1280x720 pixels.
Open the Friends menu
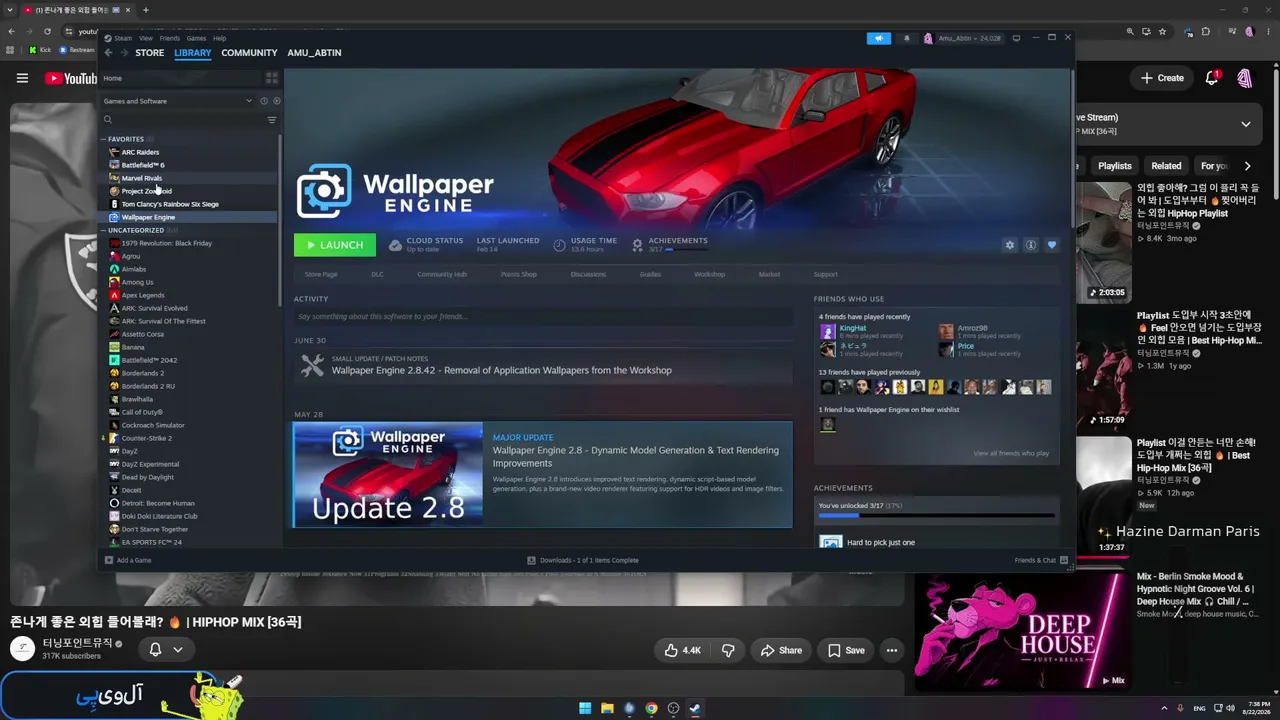(x=170, y=38)
